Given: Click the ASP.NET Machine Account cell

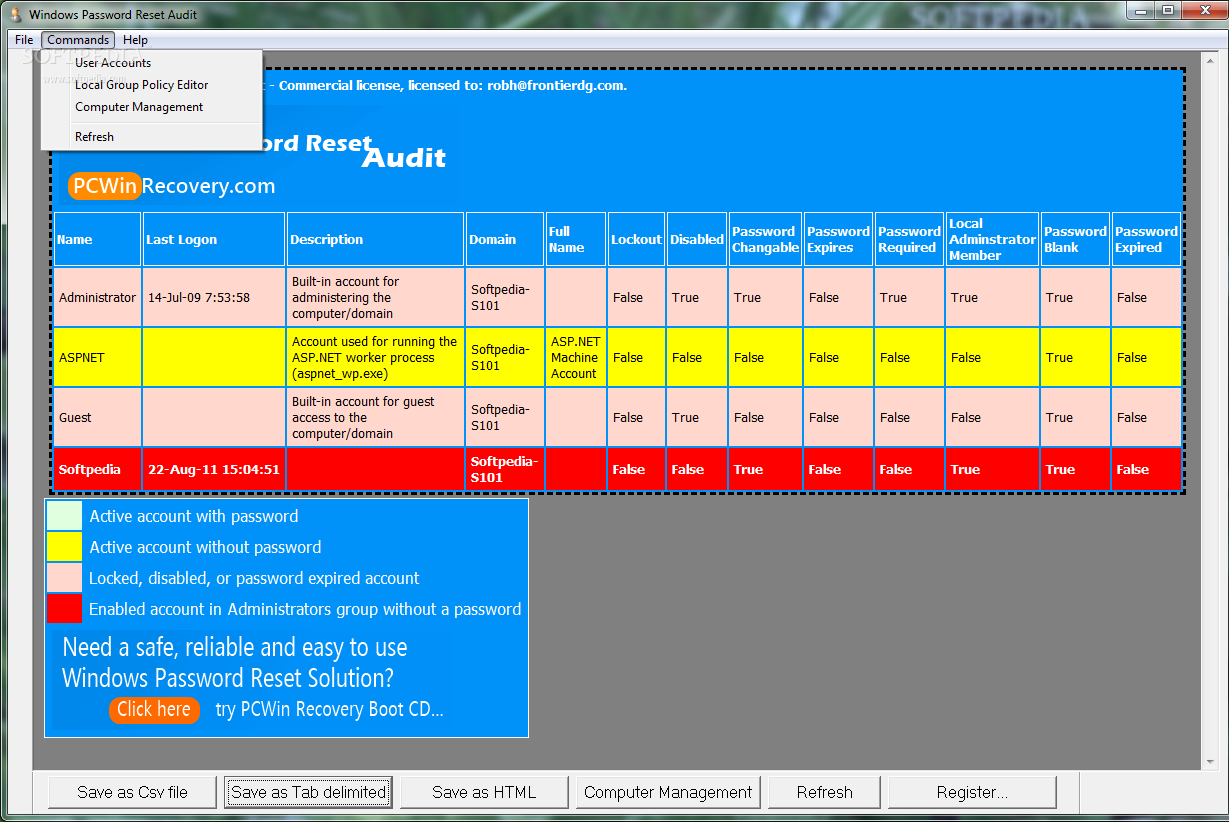Looking at the screenshot, I should pos(576,357).
